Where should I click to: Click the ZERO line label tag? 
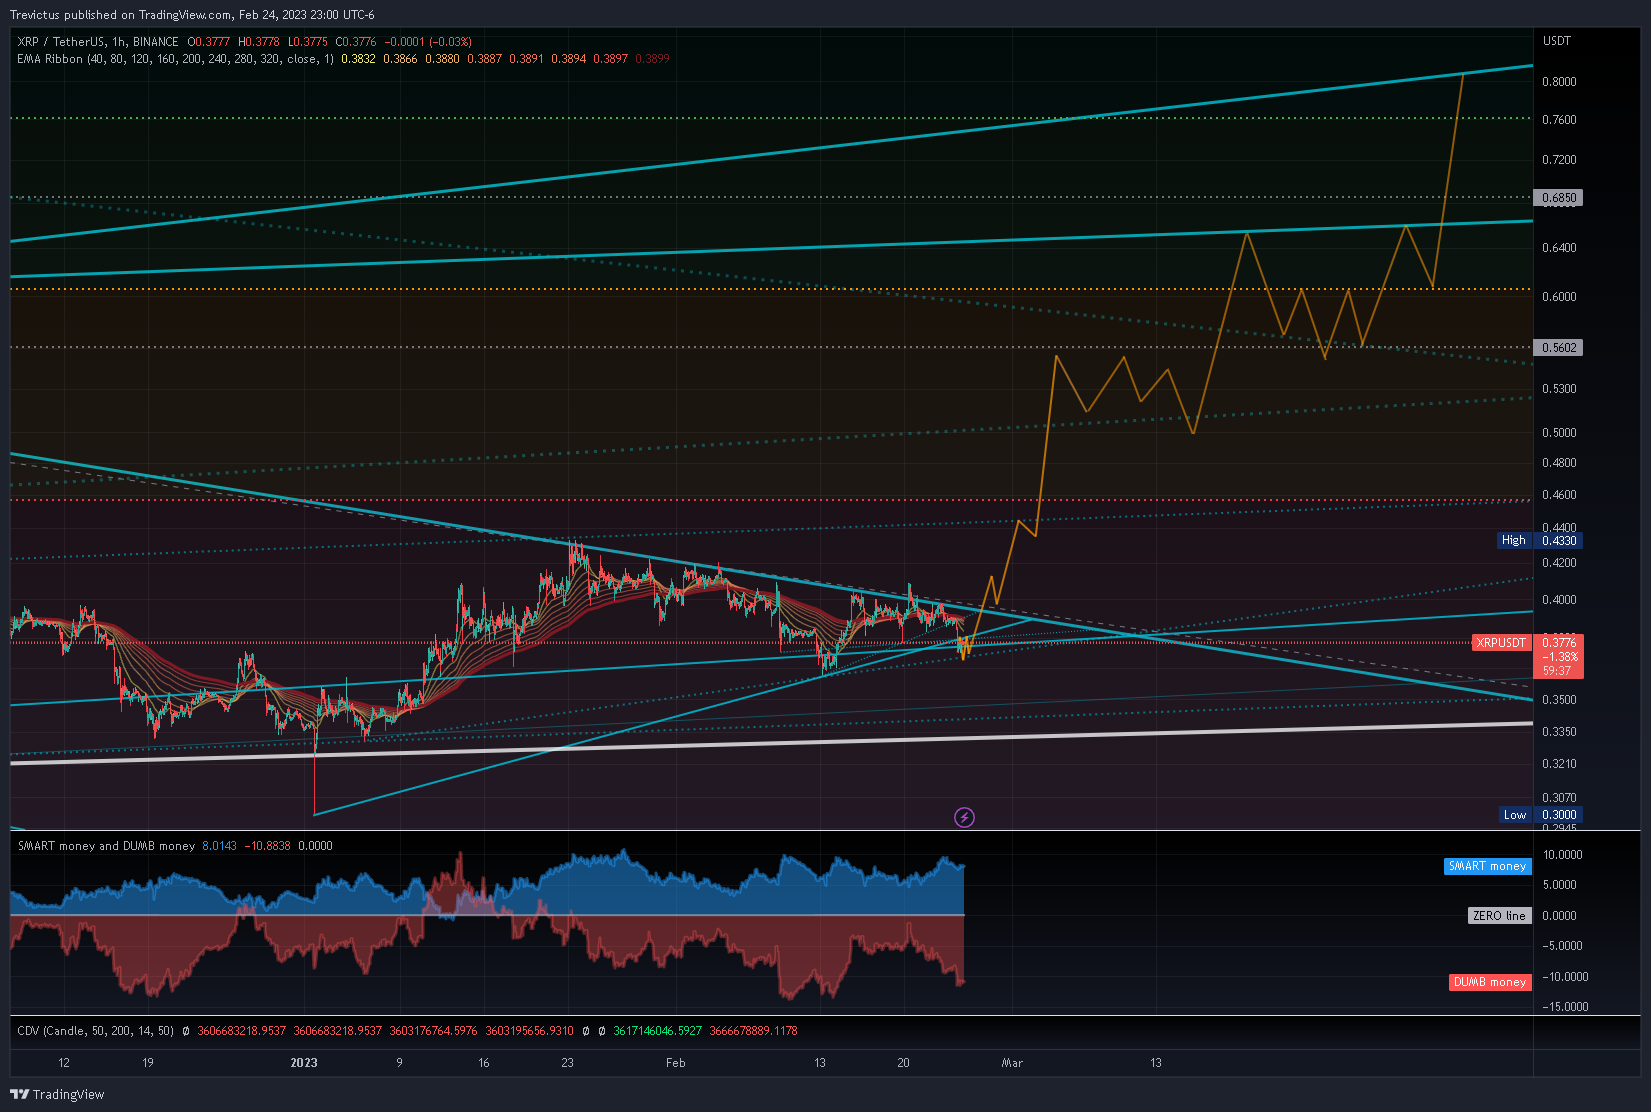tap(1500, 915)
